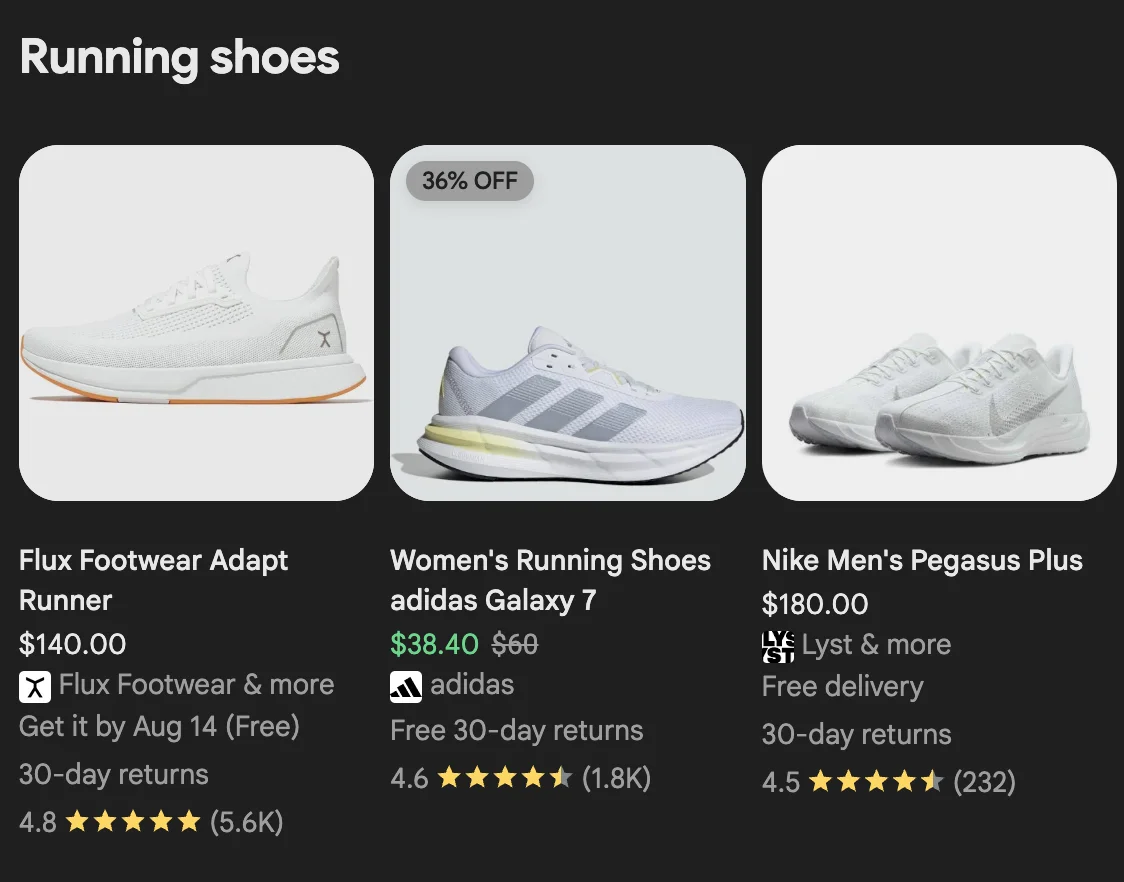
Task: Click the half-star icon on Galaxy 7 rating
Action: (559, 778)
